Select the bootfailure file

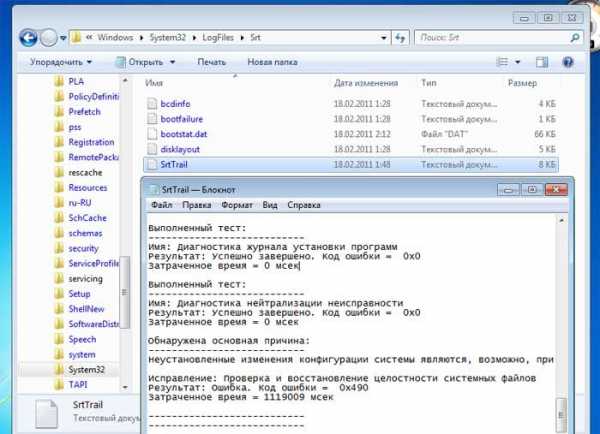[x=182, y=119]
